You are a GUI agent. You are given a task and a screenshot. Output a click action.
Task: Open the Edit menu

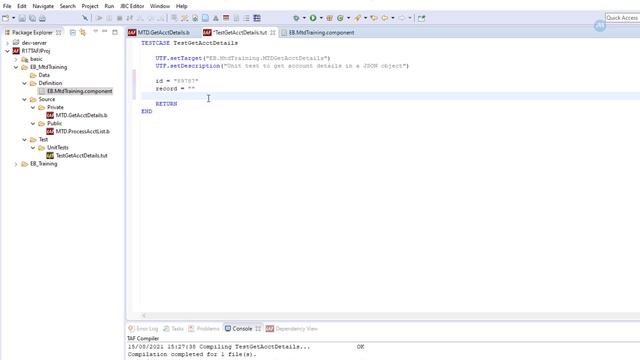(x=22, y=6)
